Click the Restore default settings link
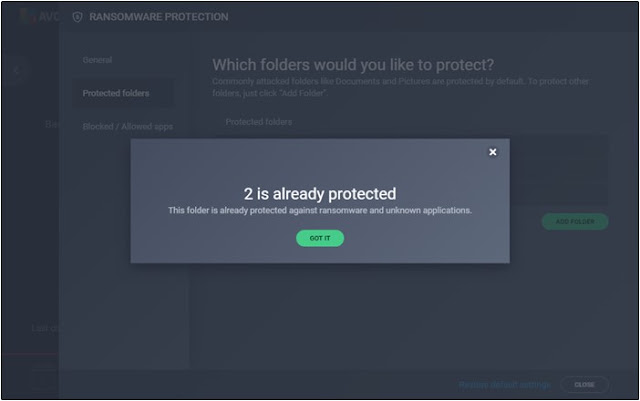The width and height of the screenshot is (640, 401). point(504,385)
